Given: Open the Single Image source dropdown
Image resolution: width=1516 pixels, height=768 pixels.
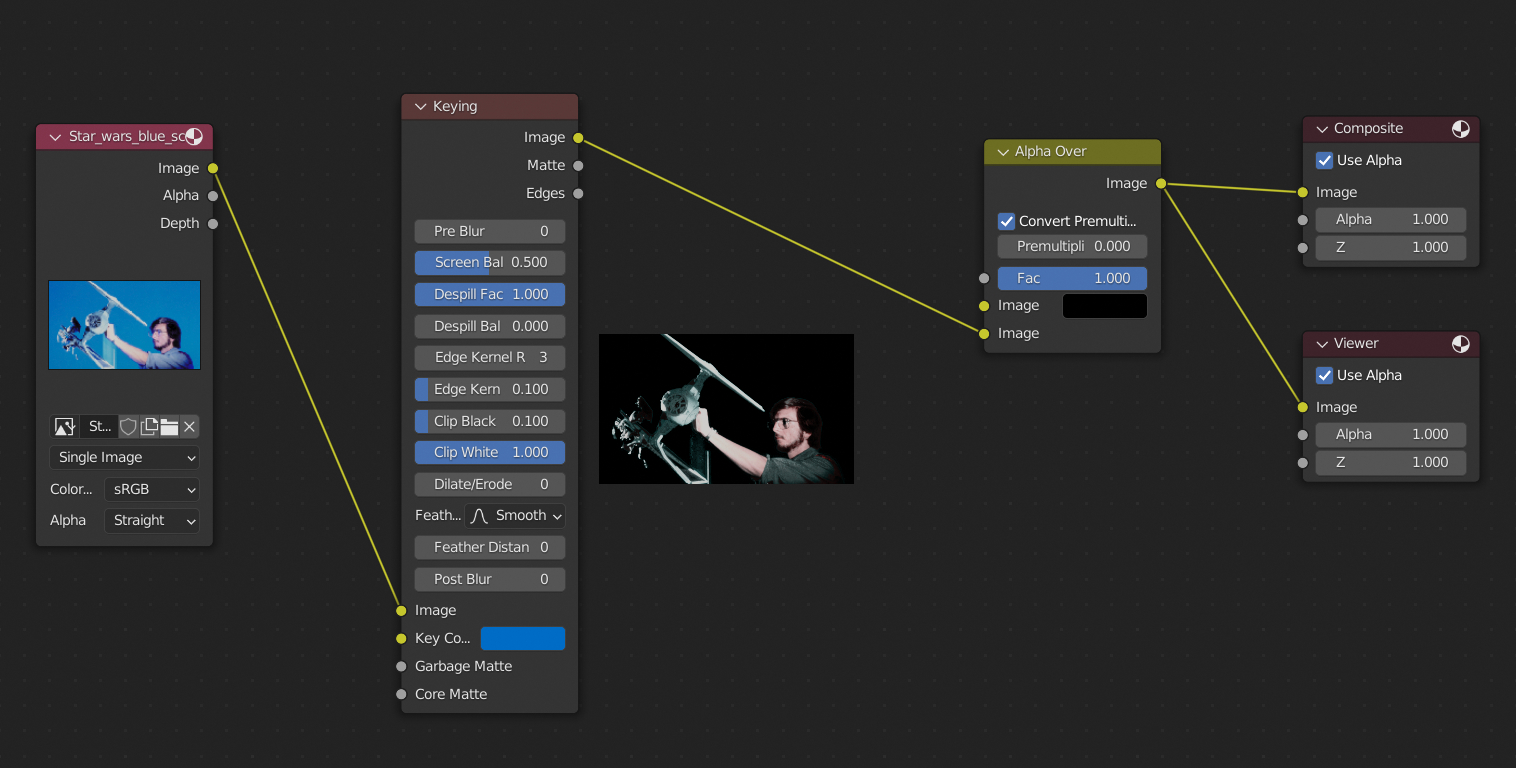Looking at the screenshot, I should tap(124, 457).
